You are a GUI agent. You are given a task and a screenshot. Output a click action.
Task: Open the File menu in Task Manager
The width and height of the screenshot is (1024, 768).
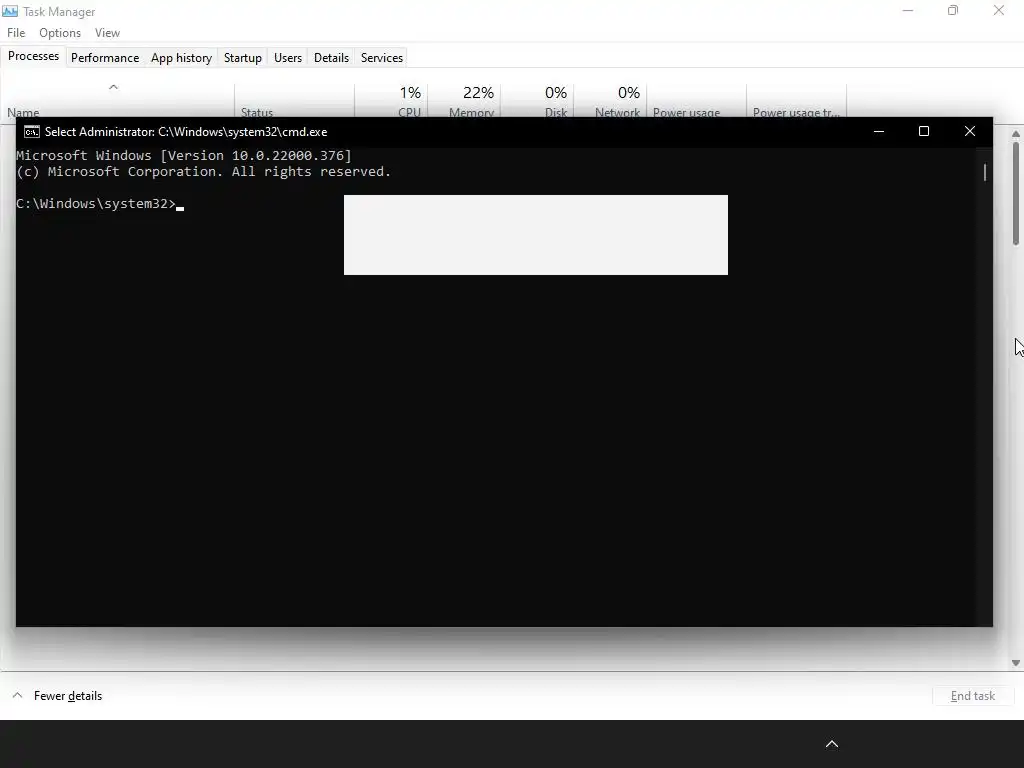(x=16, y=33)
